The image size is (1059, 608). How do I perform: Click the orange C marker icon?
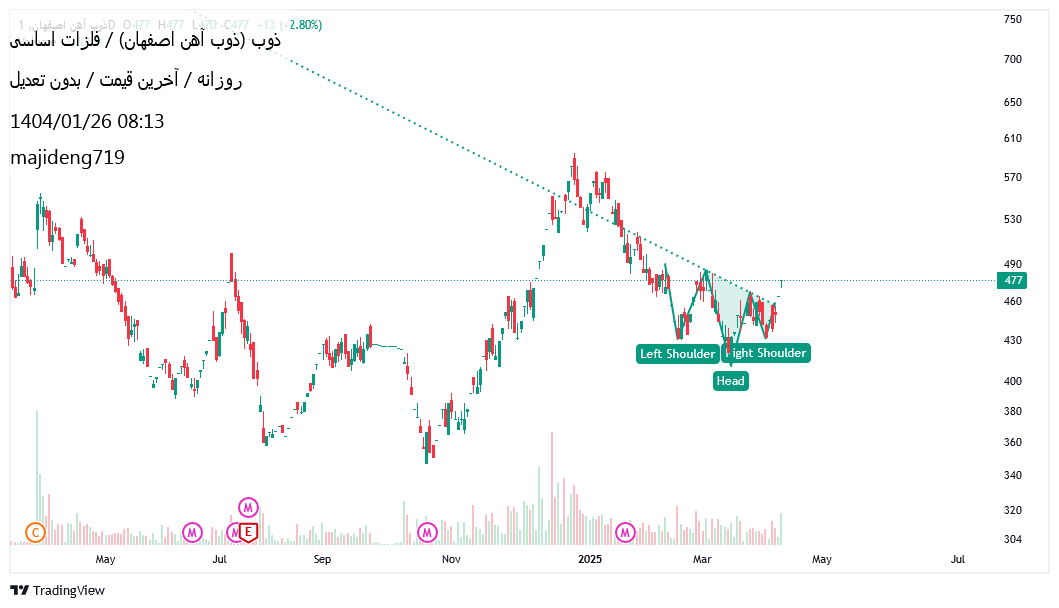coord(35,532)
